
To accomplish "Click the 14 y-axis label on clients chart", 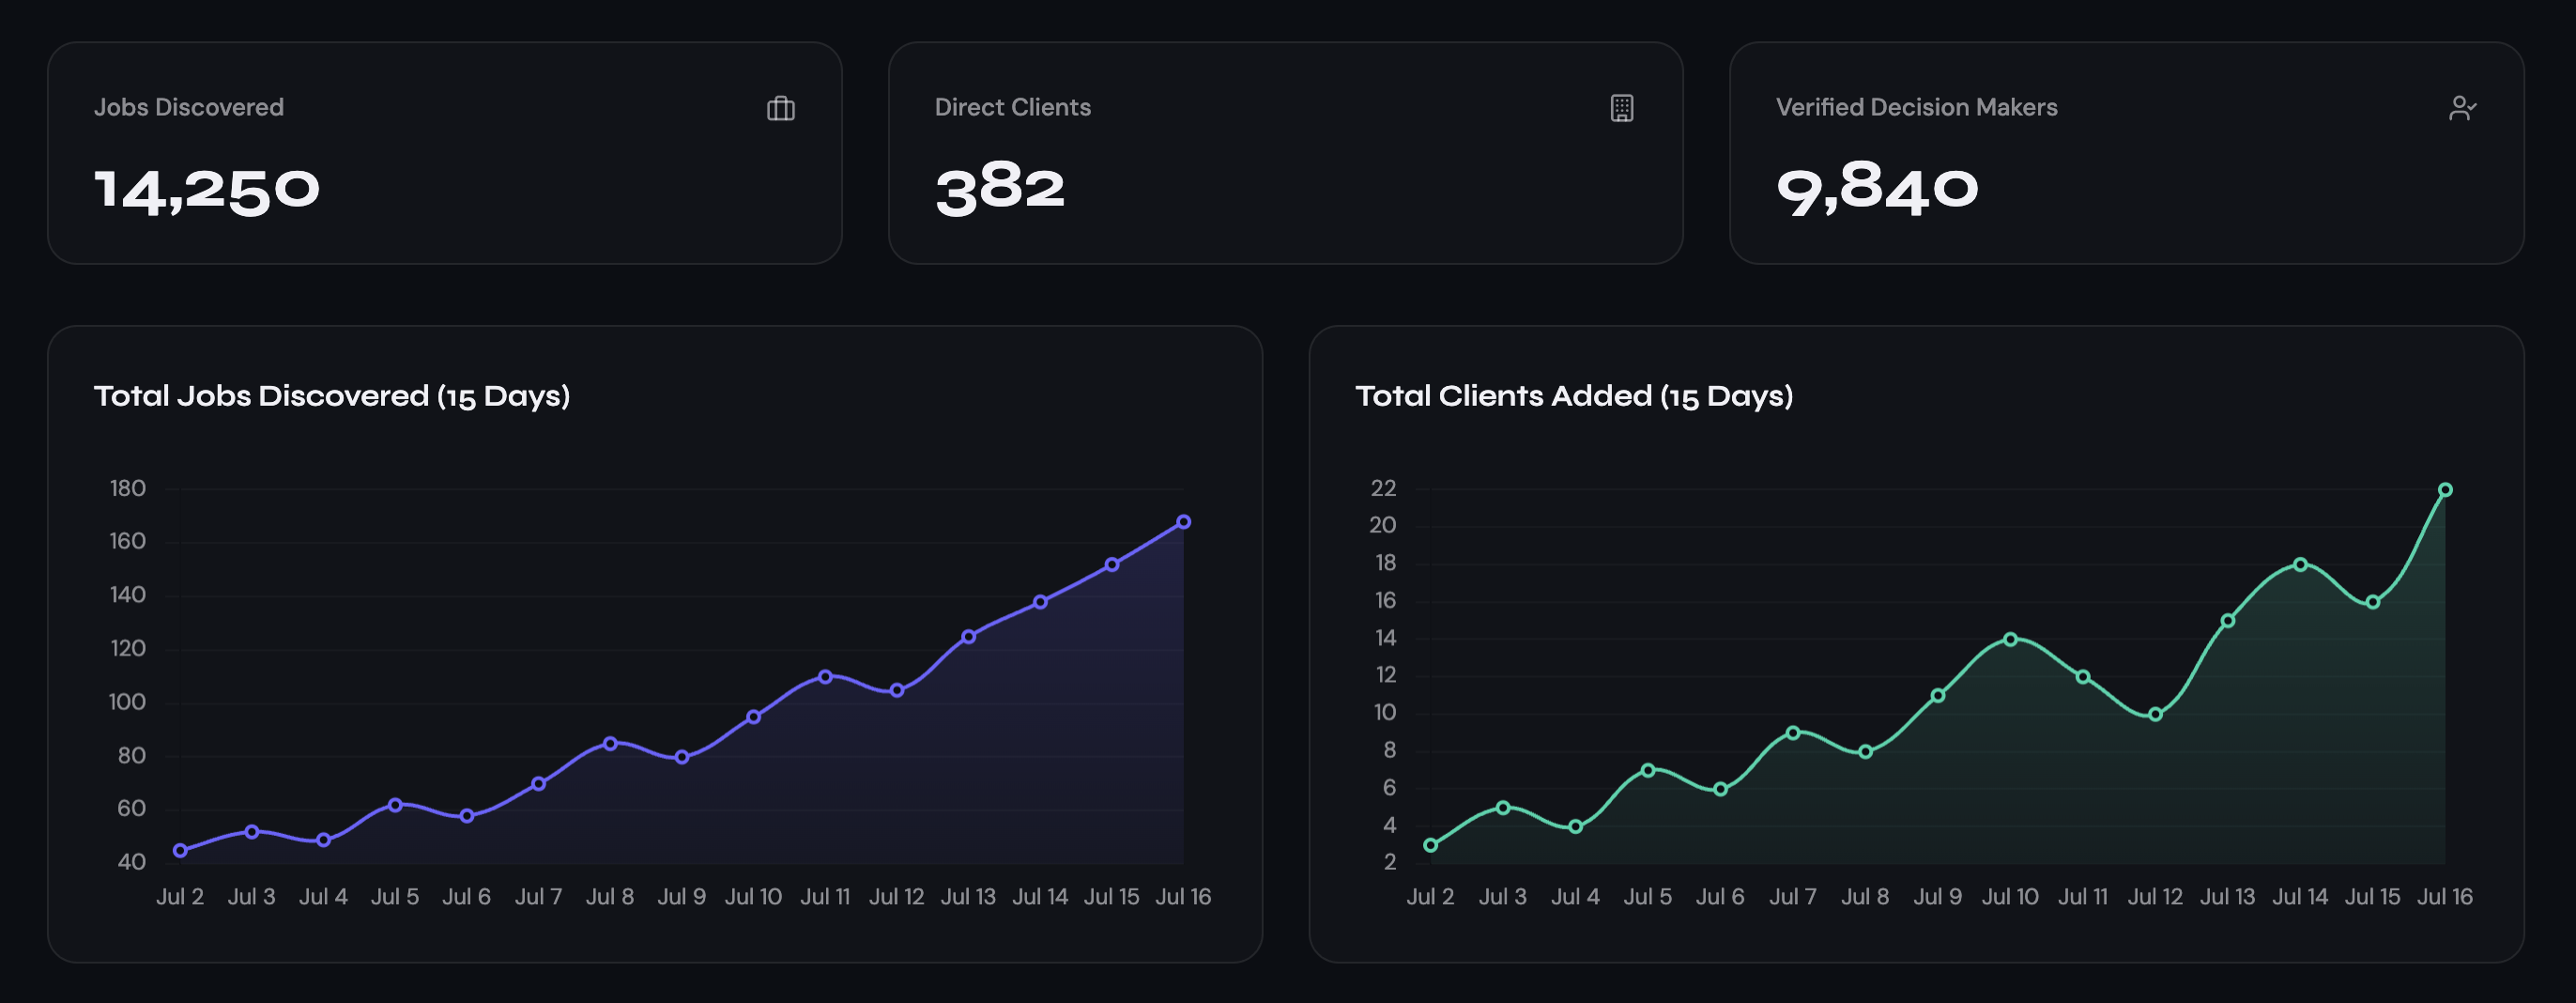I will click(1385, 638).
